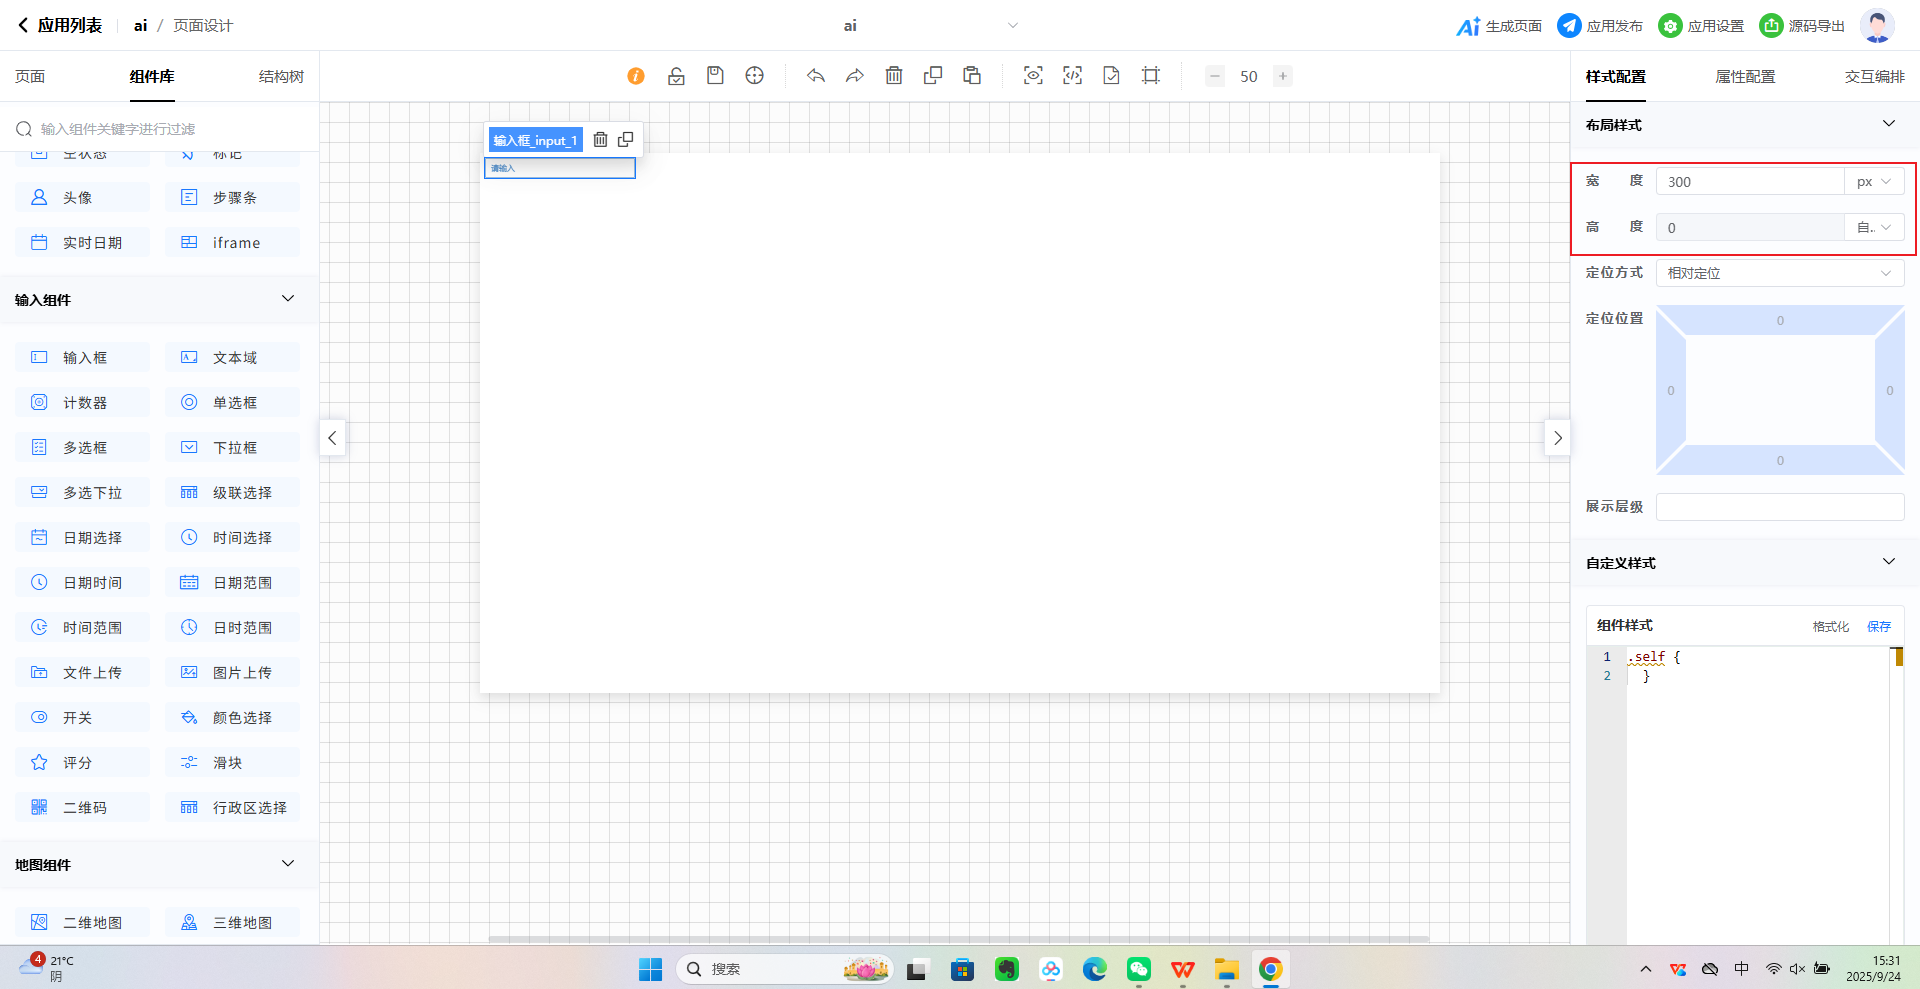Increase canvas zoom with the plus button
The image size is (1920, 989).
point(1283,76)
